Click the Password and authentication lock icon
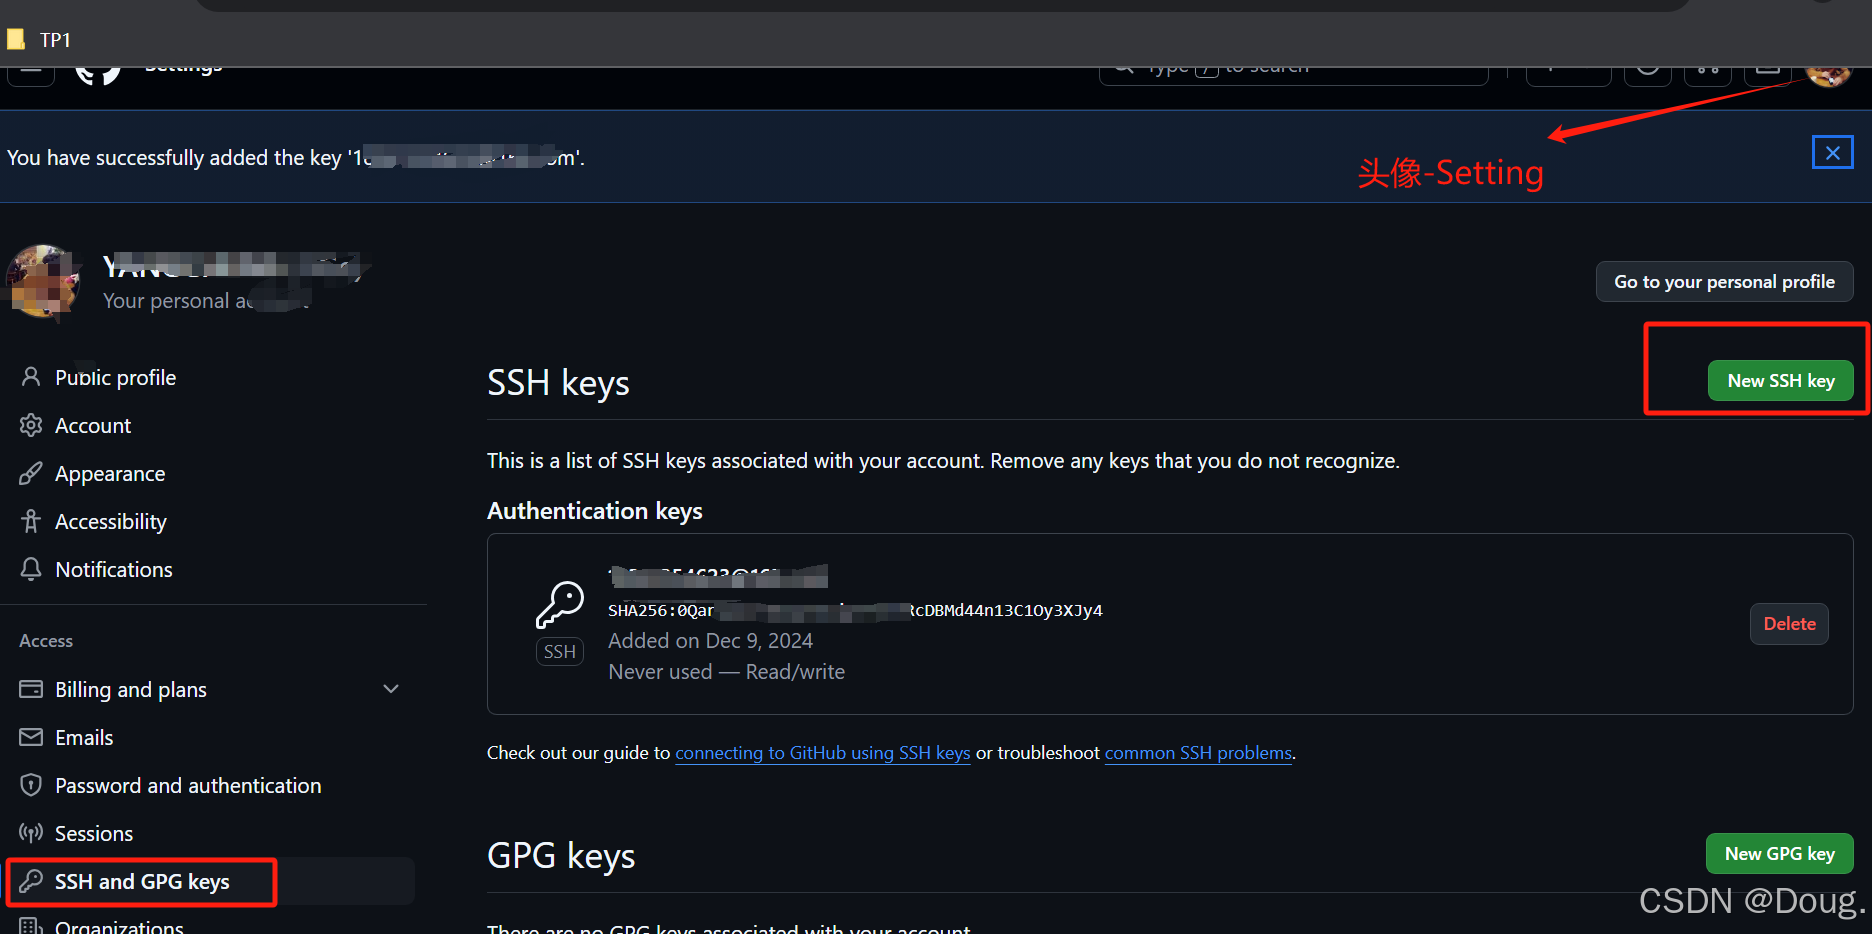This screenshot has height=934, width=1872. 30,785
